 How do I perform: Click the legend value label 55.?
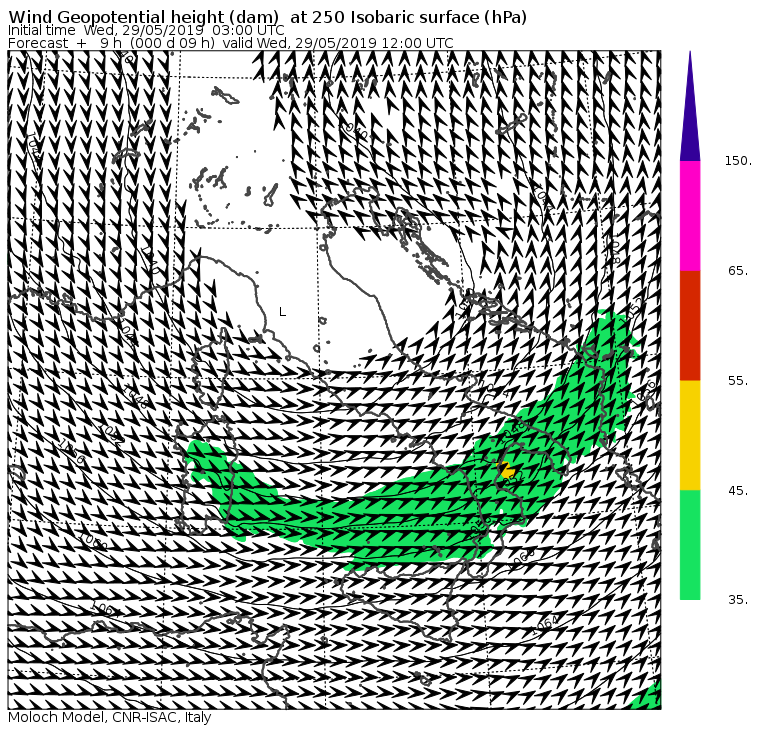(740, 381)
